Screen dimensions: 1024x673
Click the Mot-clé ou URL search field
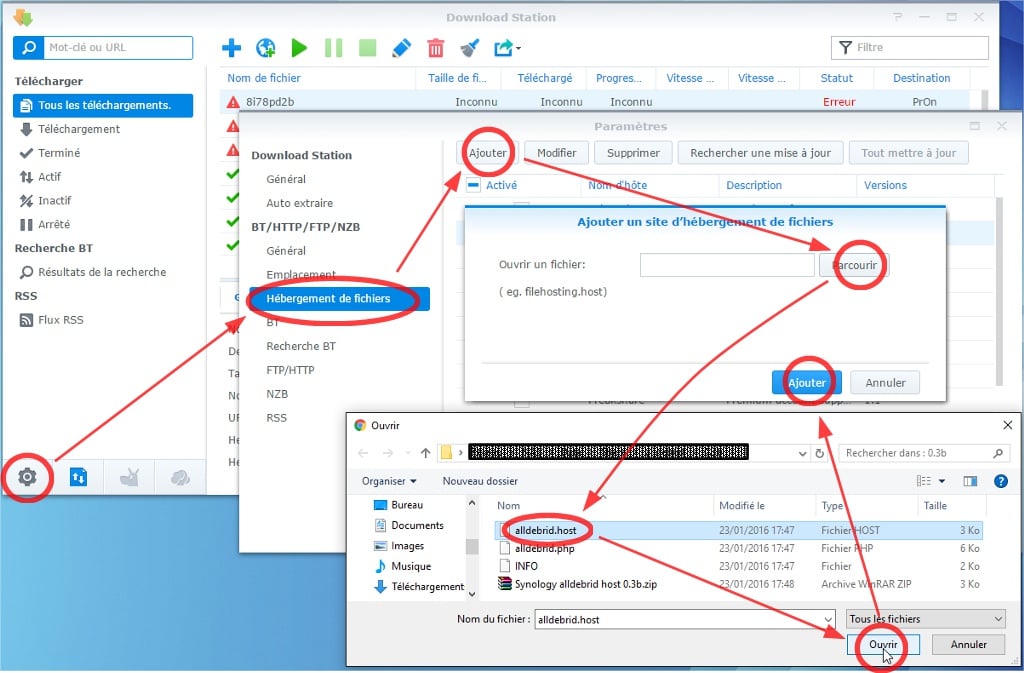point(118,48)
